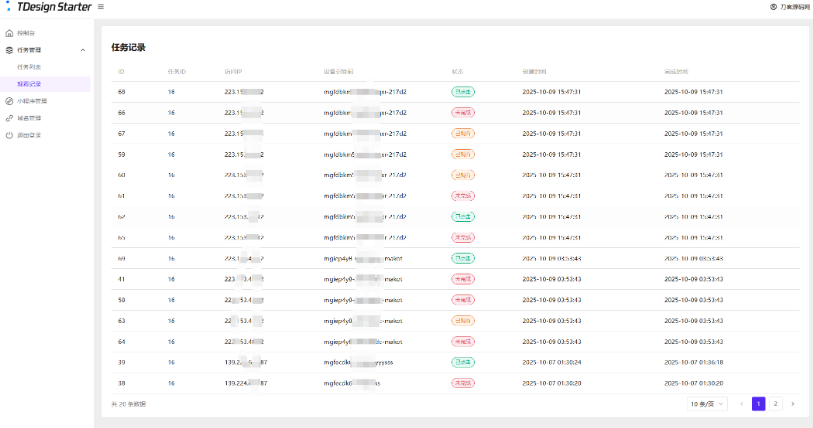This screenshot has height=428, width=813.
Task: Click the compass icon in the sidebar
Action: coord(10,101)
